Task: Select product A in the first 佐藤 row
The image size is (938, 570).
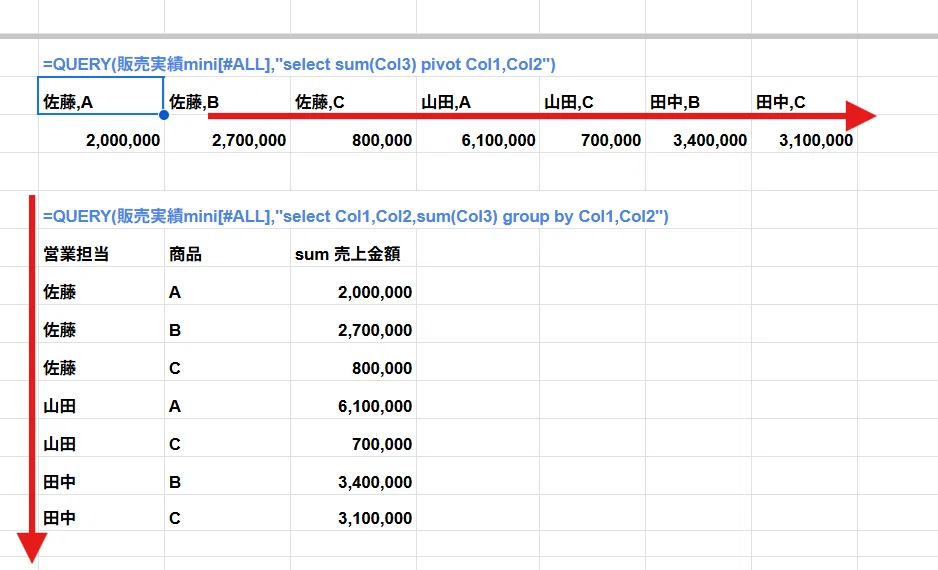Action: coord(227,286)
